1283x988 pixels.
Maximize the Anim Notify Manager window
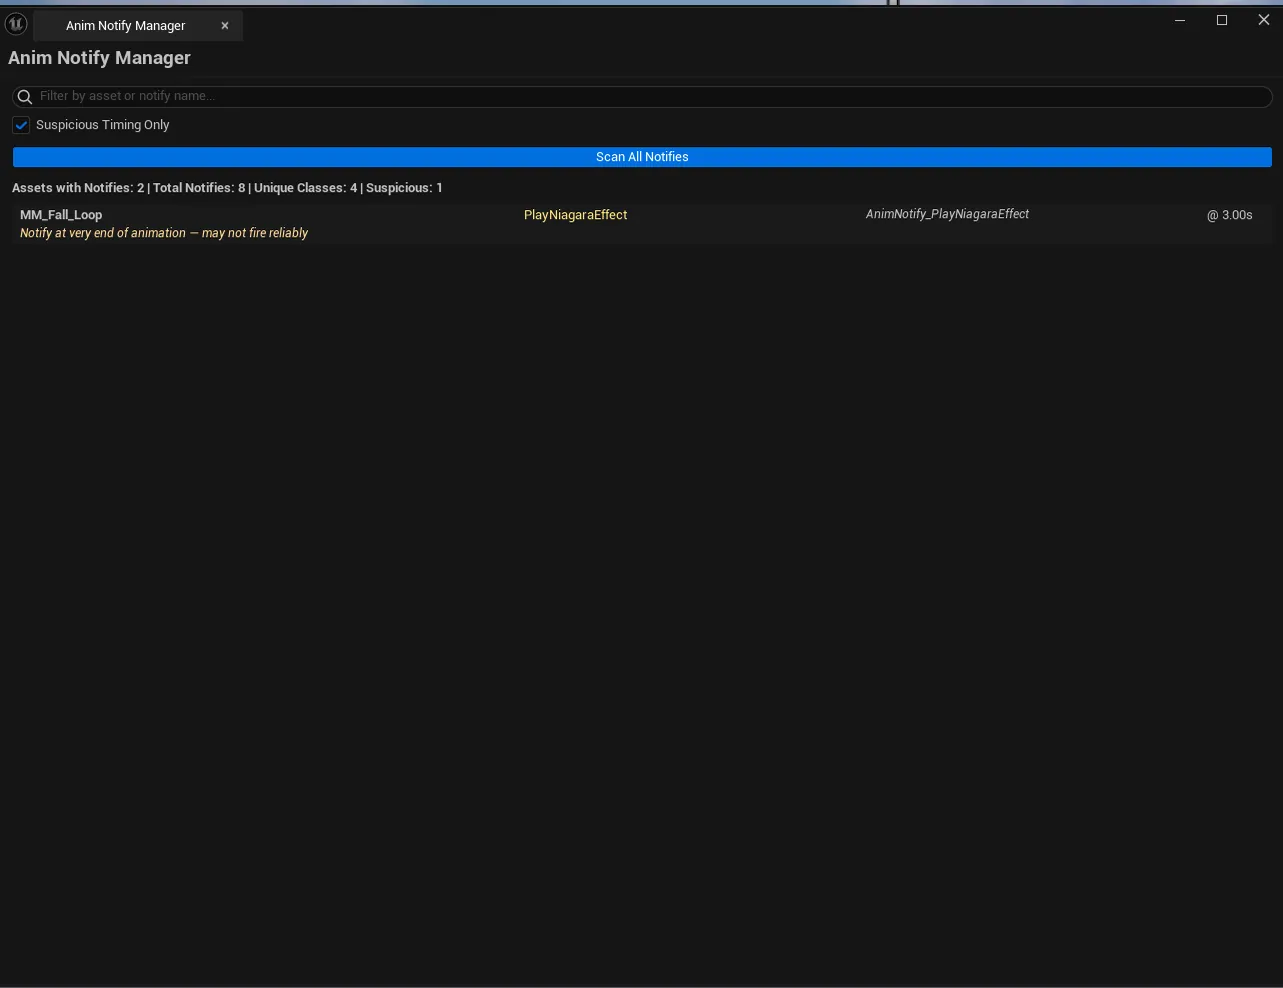click(x=1222, y=20)
